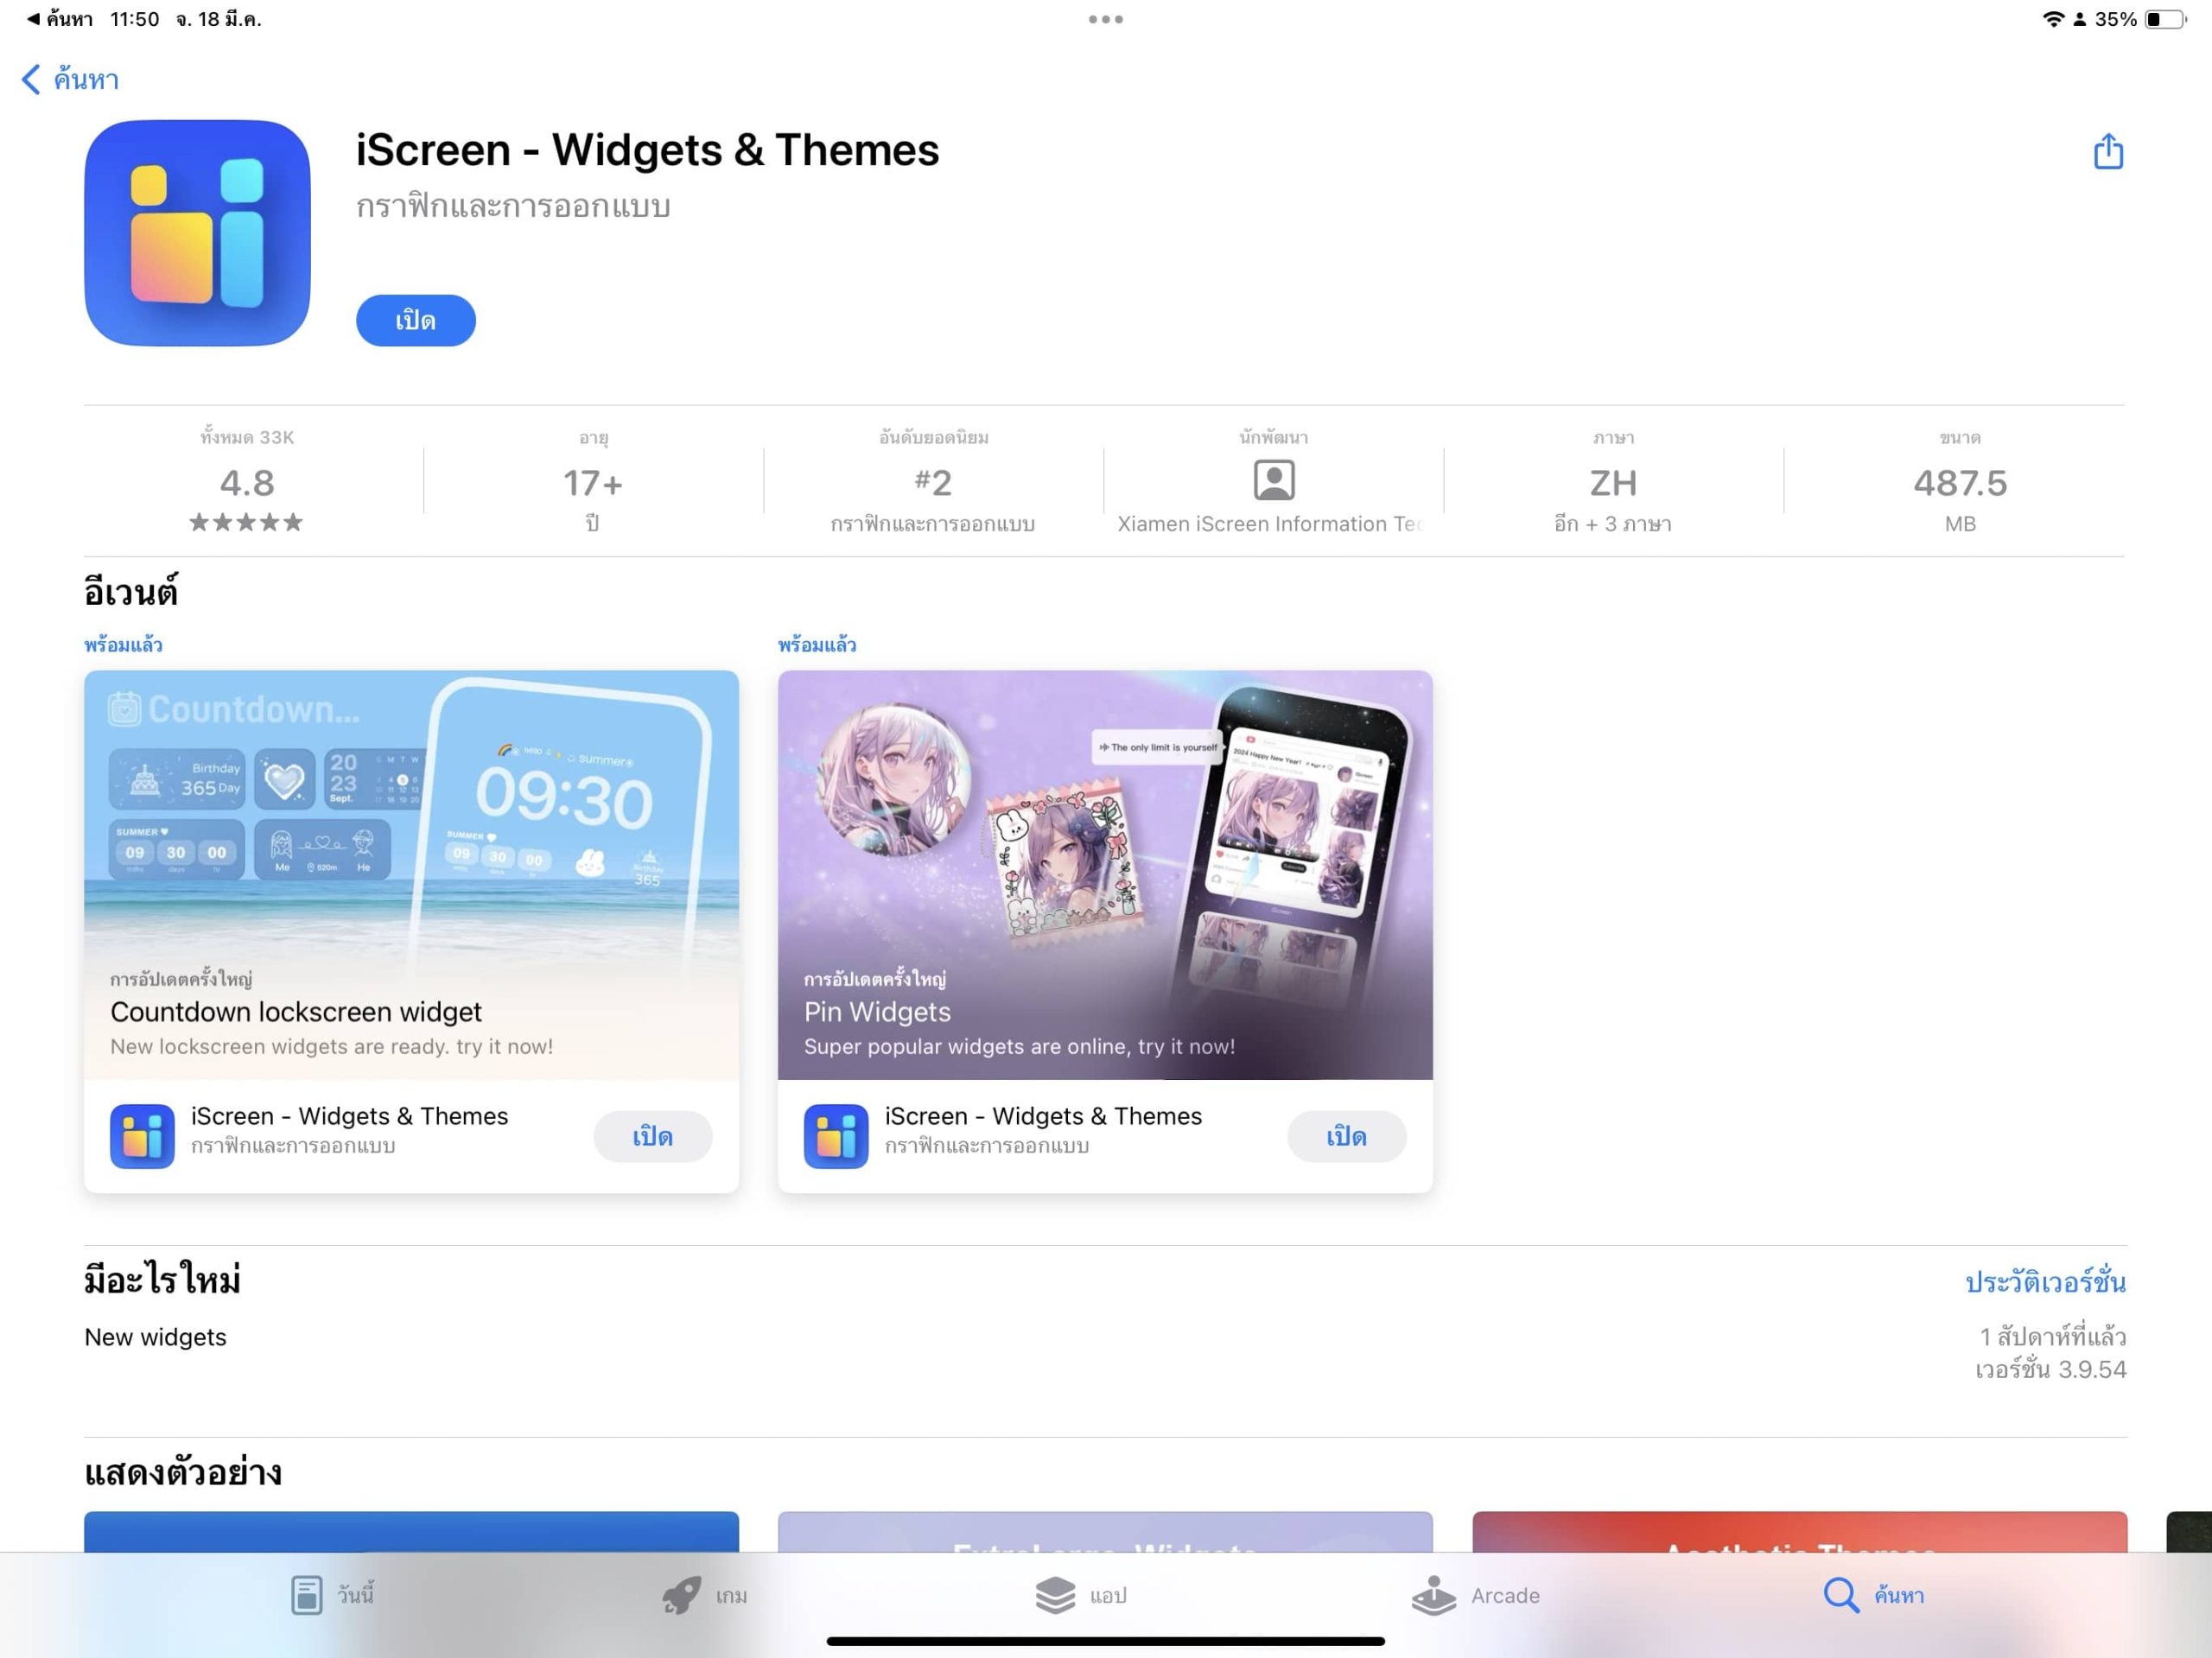Open ประวัติเวอร์ชั่น version history link
The width and height of the screenshot is (2212, 1658).
[x=2044, y=1282]
